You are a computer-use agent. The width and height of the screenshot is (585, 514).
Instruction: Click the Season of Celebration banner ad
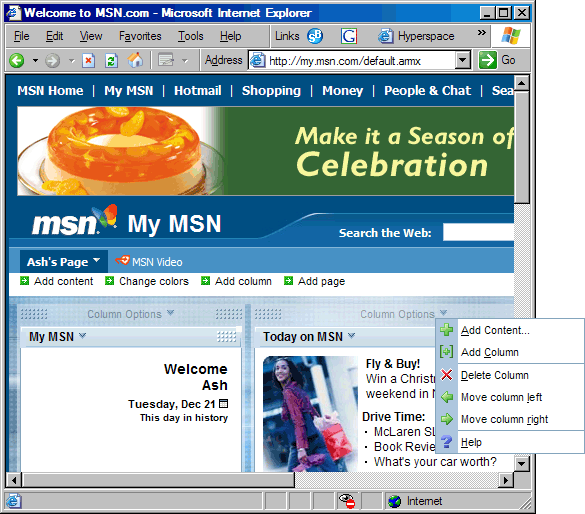pyautogui.click(x=265, y=151)
